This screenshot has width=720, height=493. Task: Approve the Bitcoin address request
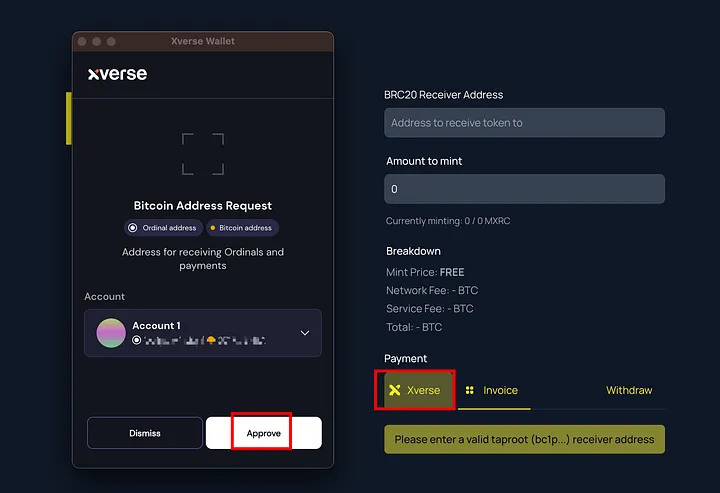[264, 433]
